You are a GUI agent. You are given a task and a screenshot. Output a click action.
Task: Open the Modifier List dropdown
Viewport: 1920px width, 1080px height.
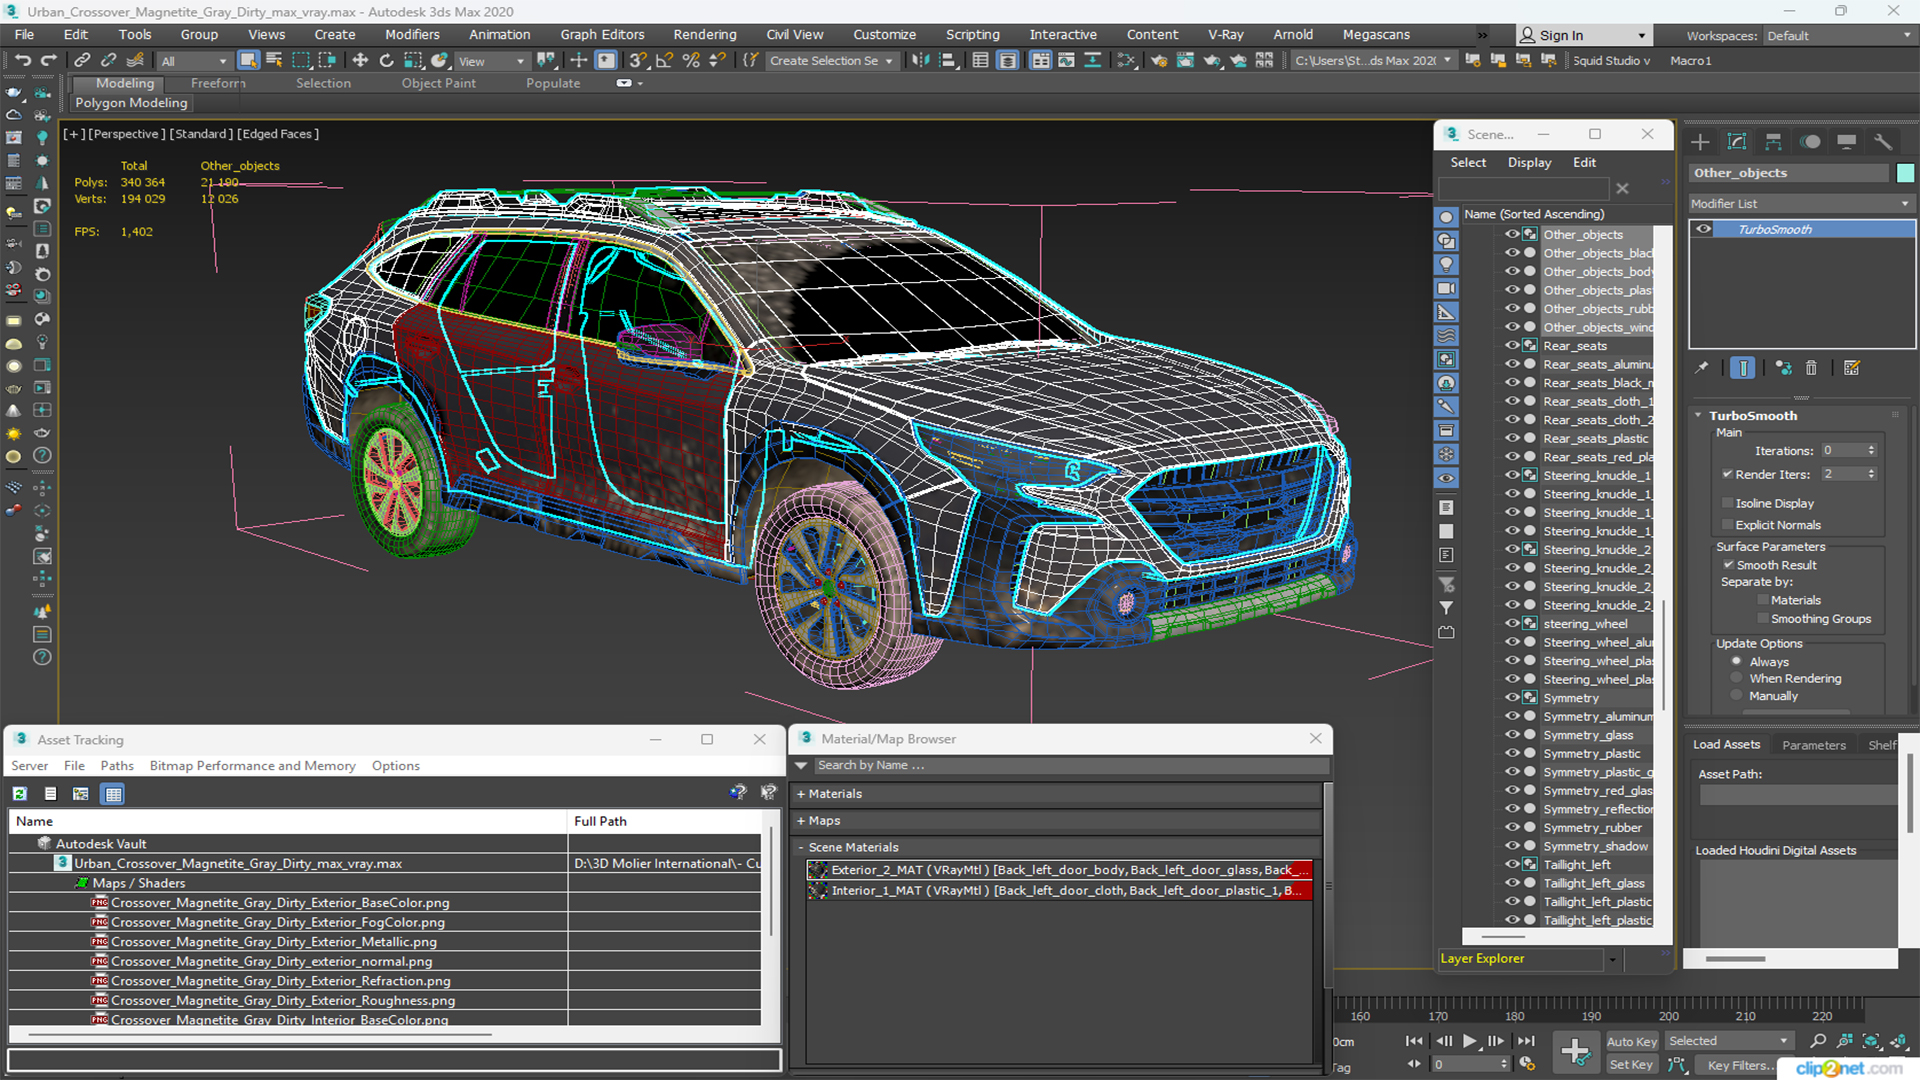tap(1801, 203)
